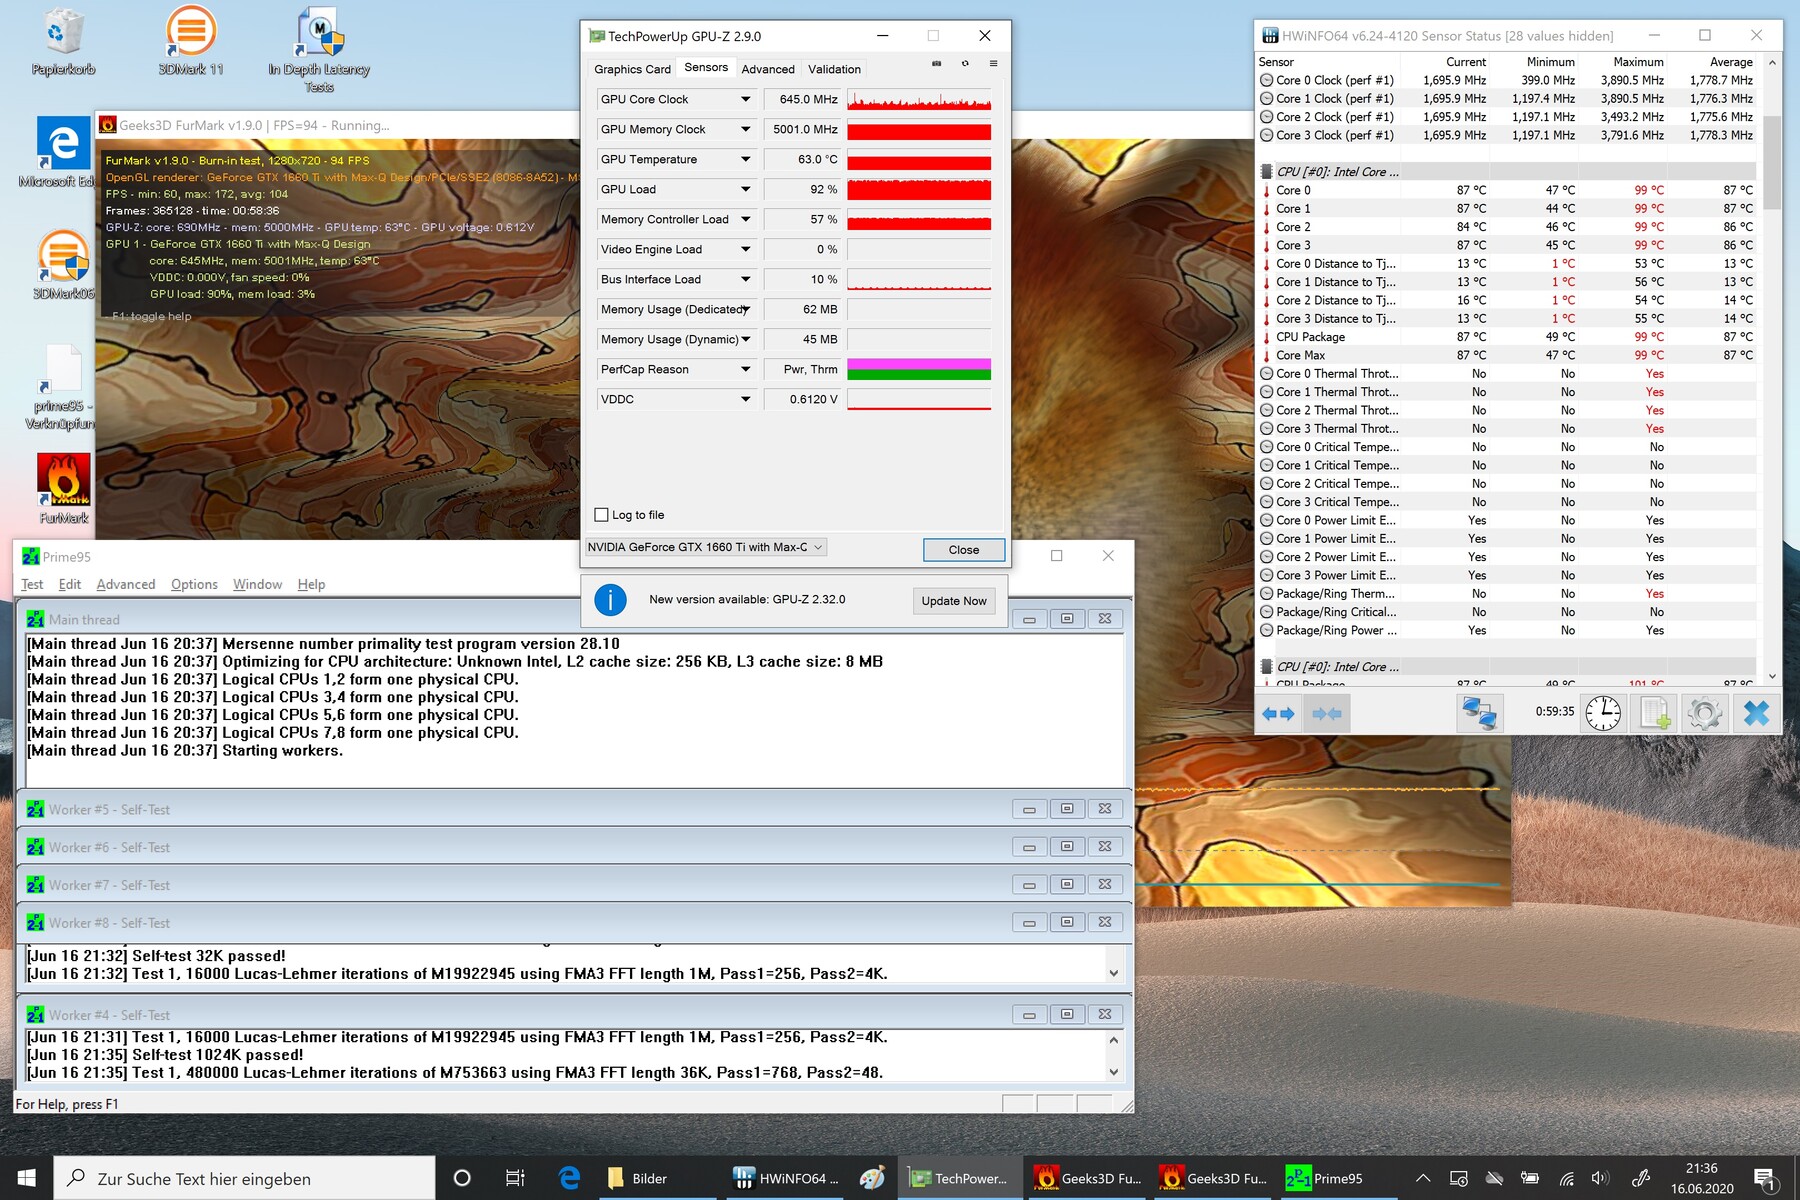Open the VDDC sensor dropdown

click(745, 399)
